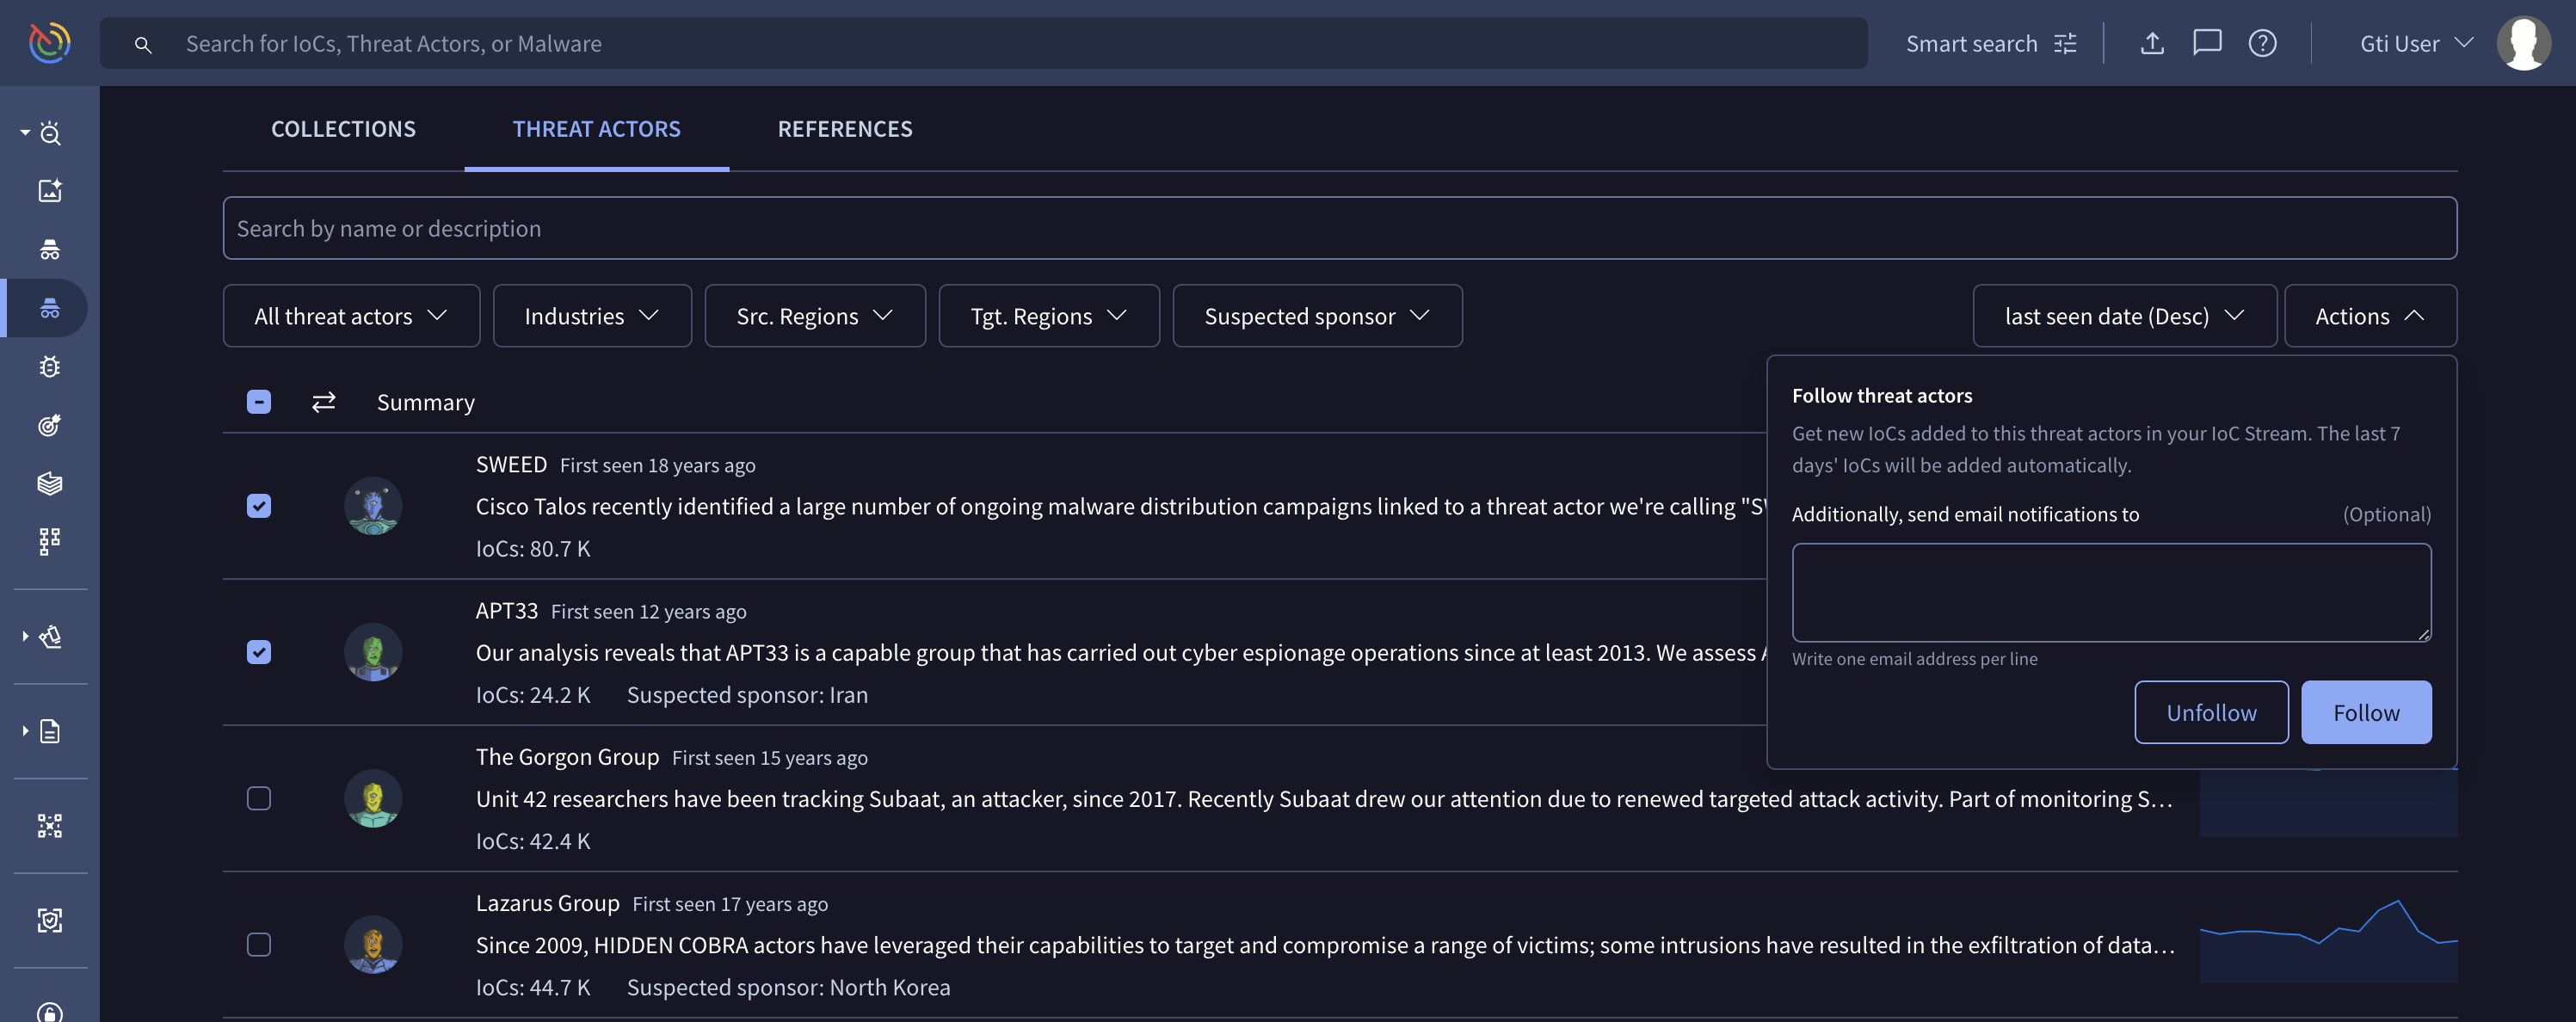Switch to the REFERENCES tab
Viewport: 2576px width, 1022px height.
tap(845, 129)
